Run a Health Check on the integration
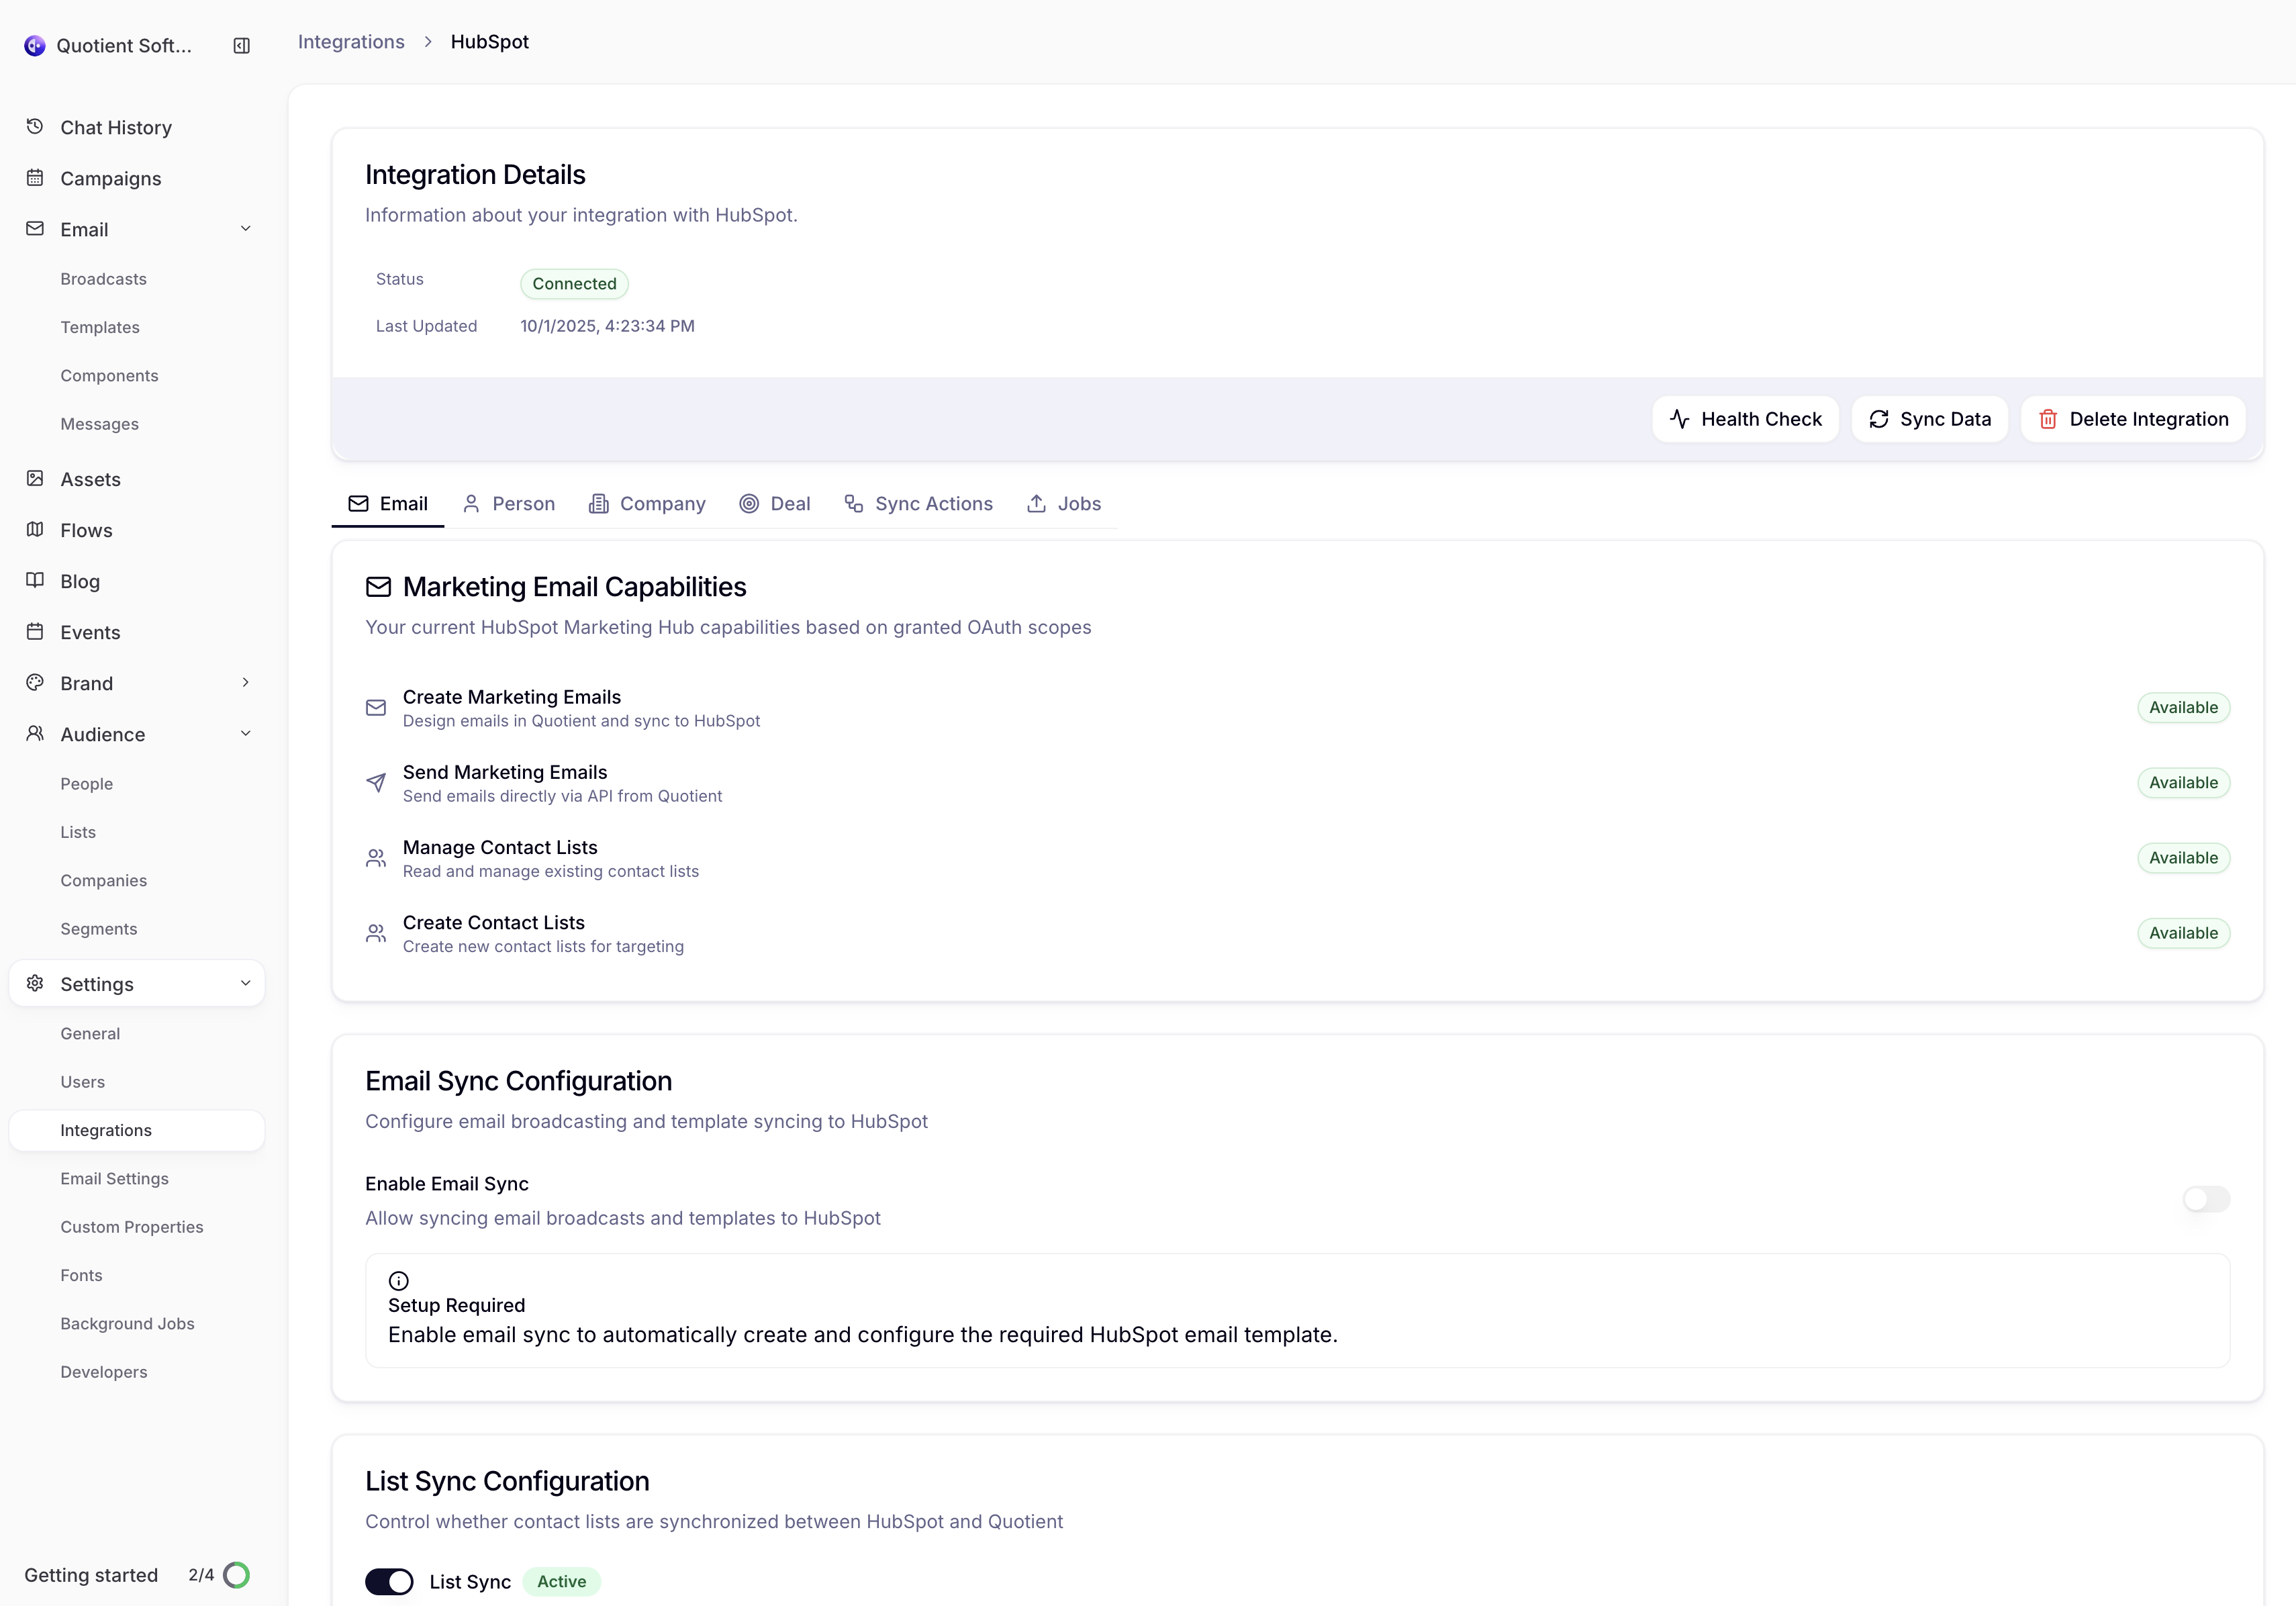The image size is (2296, 1606). tap(1744, 418)
